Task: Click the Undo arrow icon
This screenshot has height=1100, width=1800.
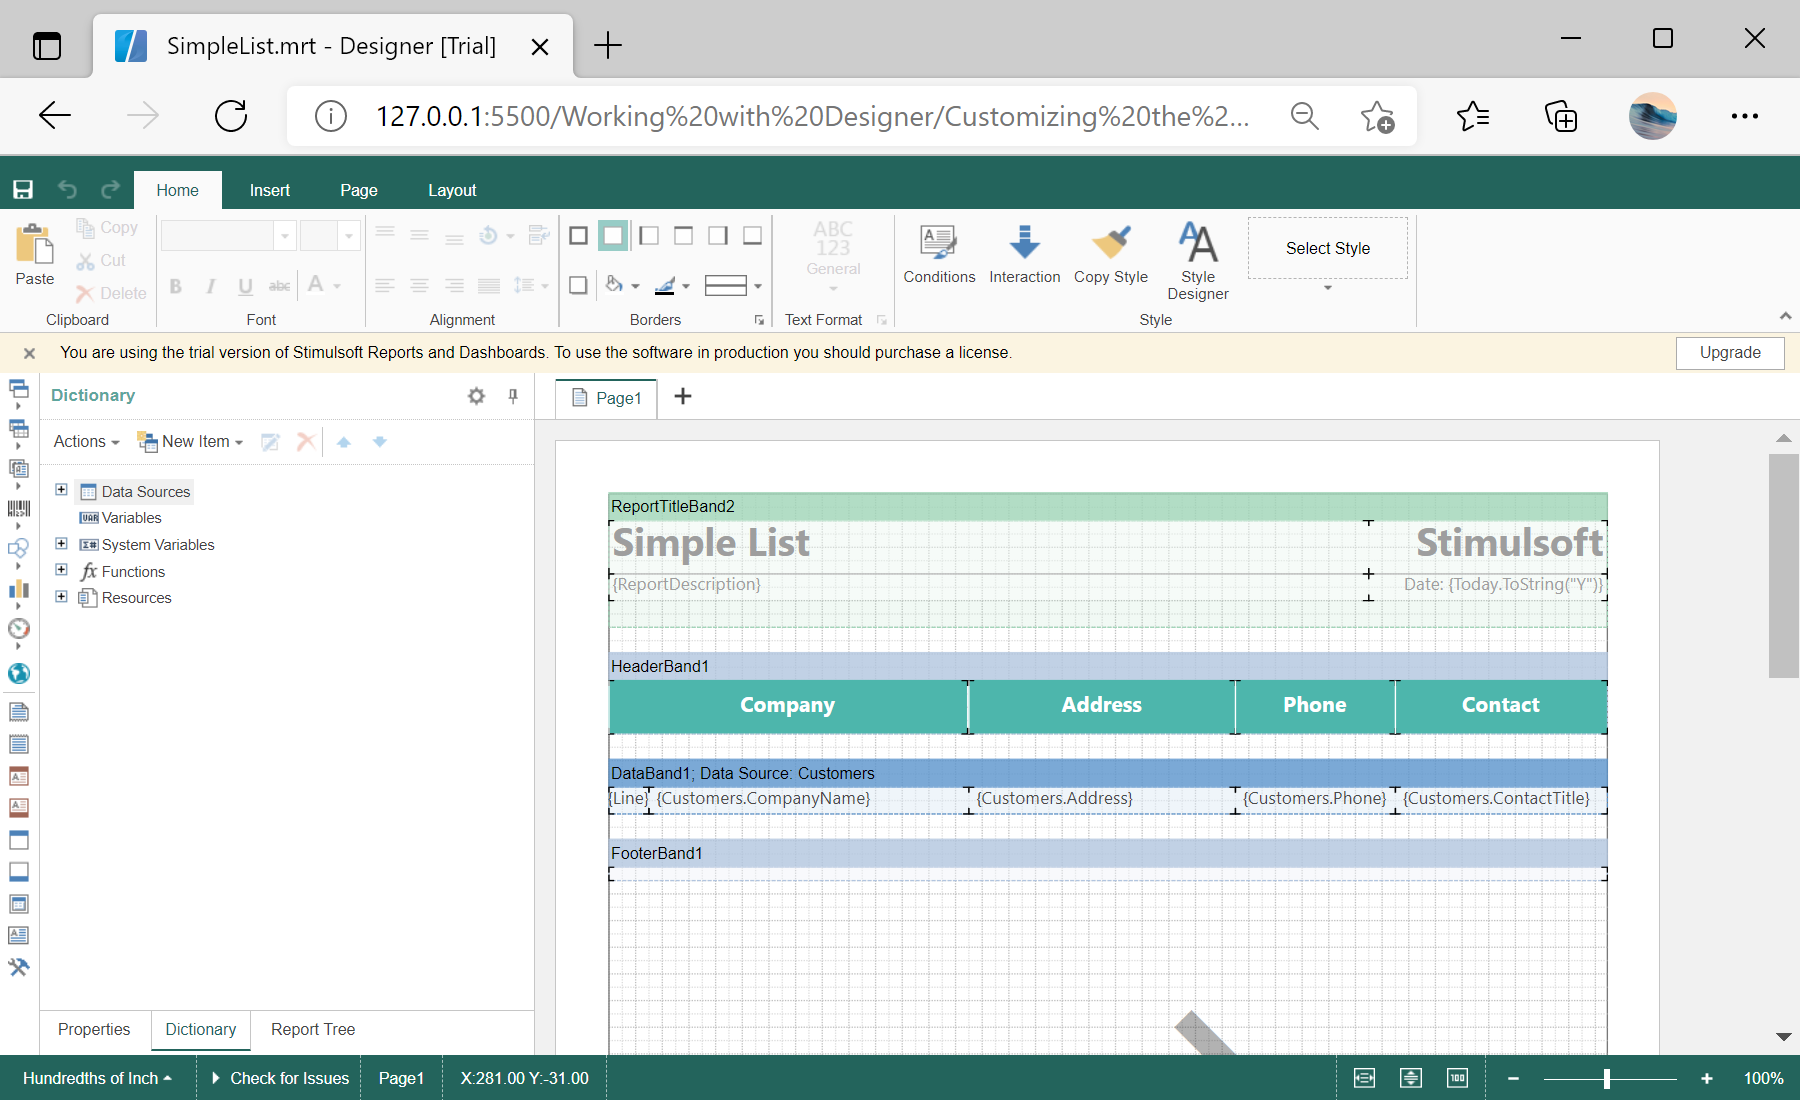Action: [x=67, y=189]
